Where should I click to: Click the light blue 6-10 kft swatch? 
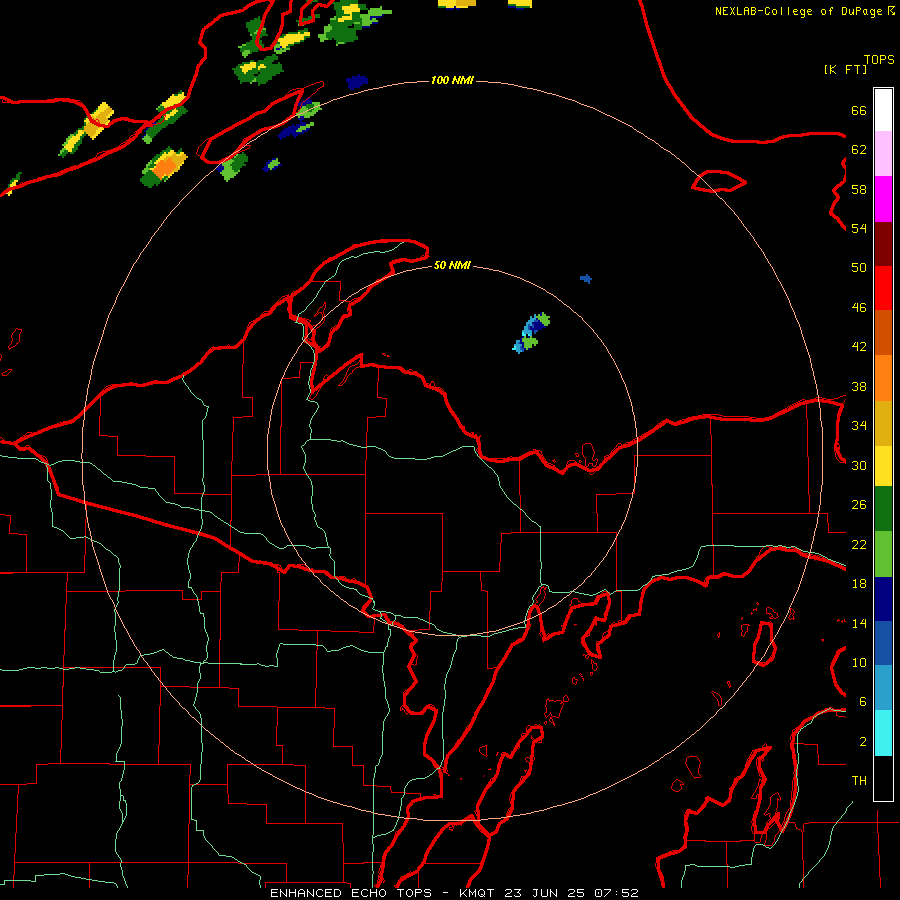[883, 688]
